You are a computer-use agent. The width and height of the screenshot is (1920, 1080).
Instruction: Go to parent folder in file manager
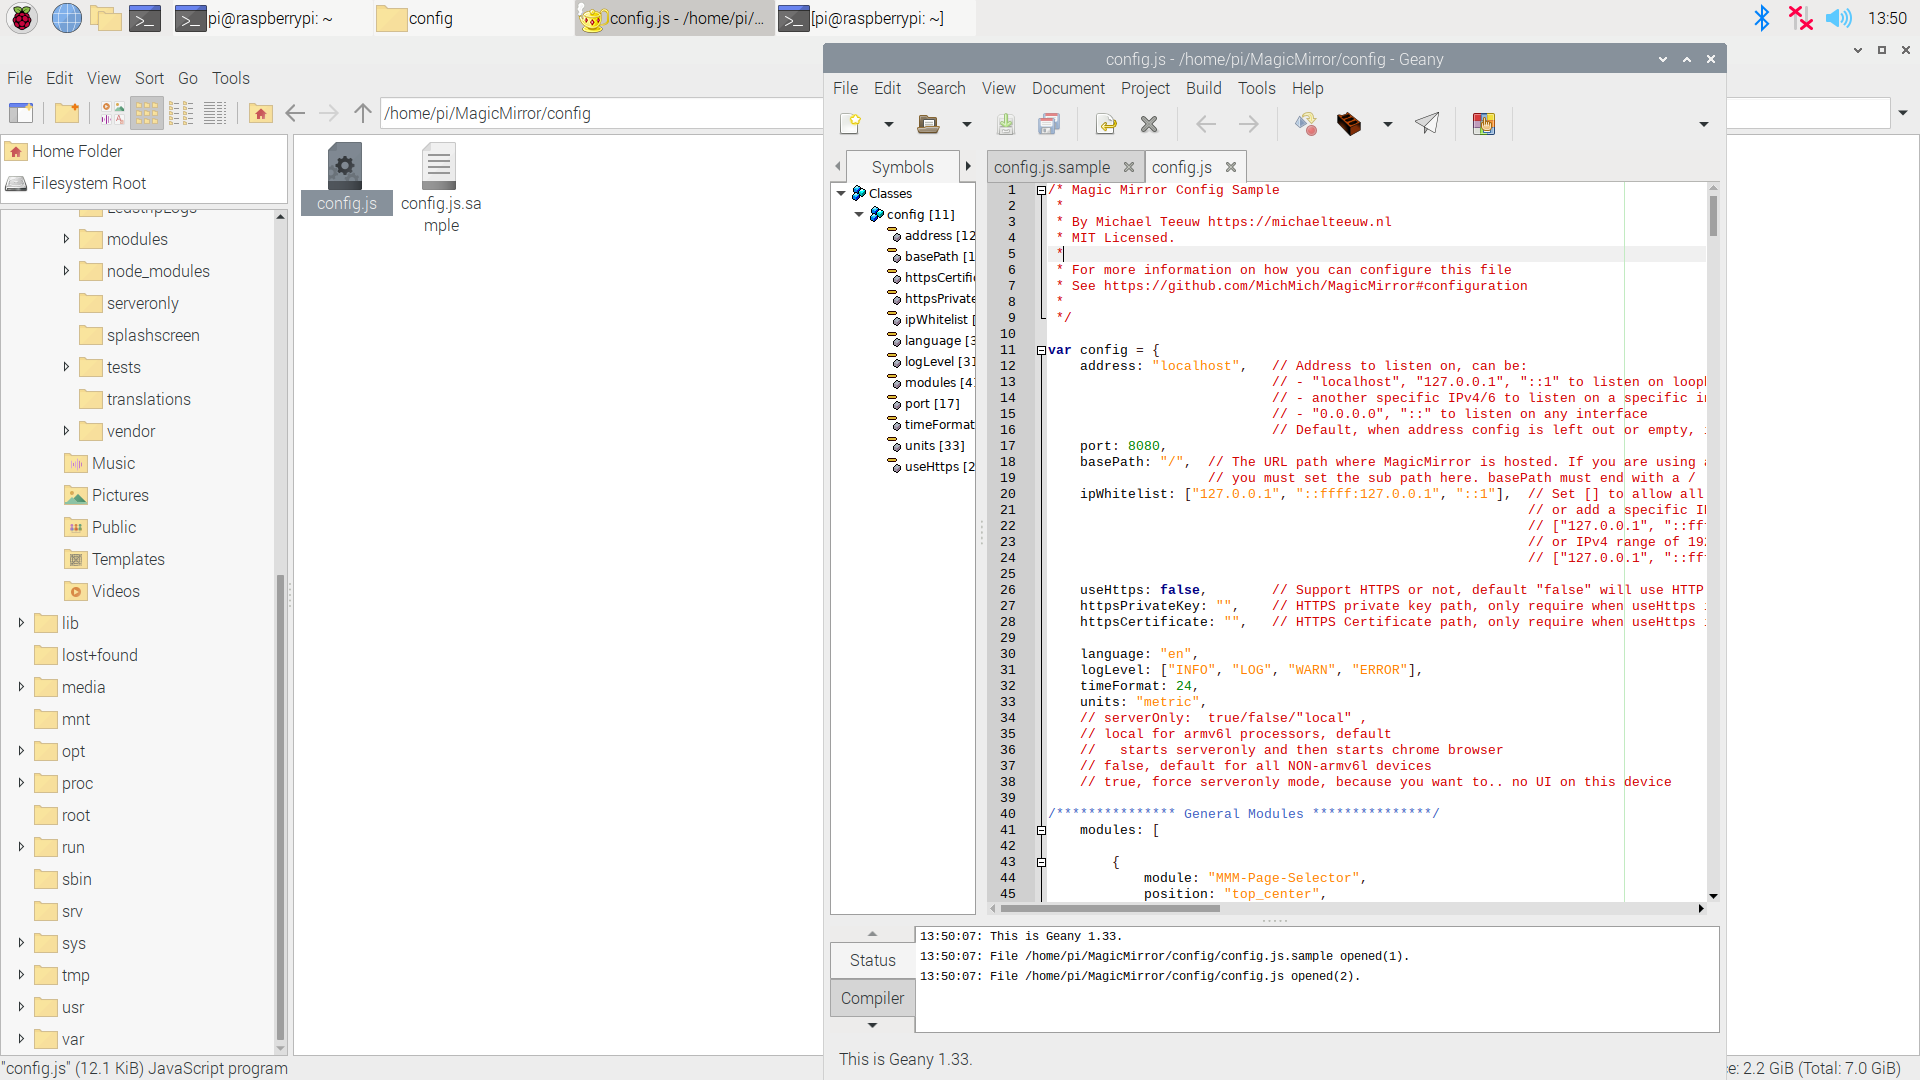[363, 113]
